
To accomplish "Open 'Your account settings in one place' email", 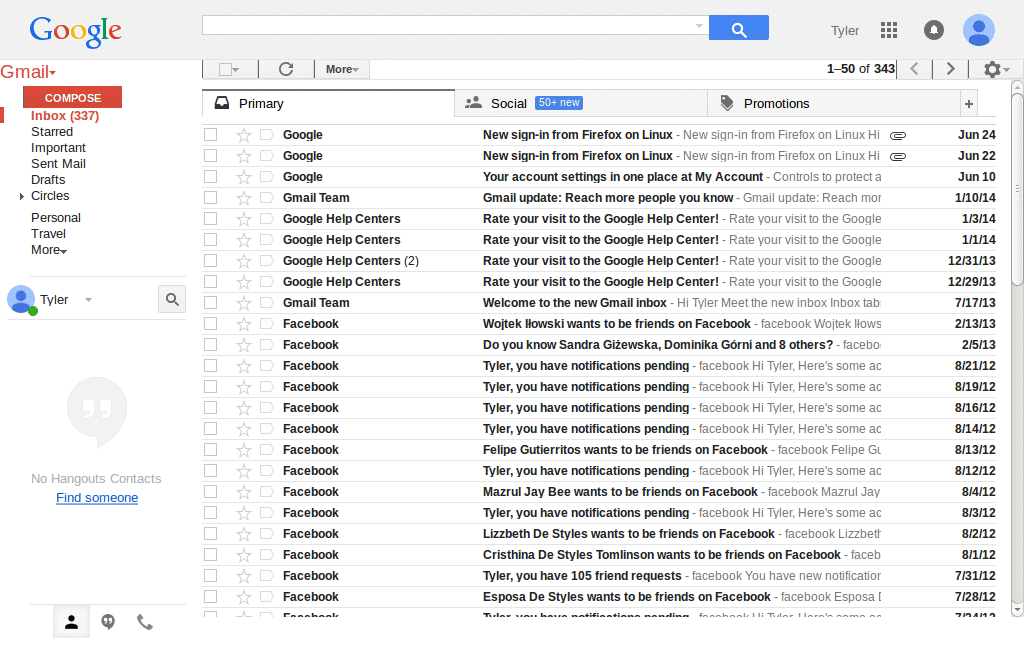I will 599,177.
